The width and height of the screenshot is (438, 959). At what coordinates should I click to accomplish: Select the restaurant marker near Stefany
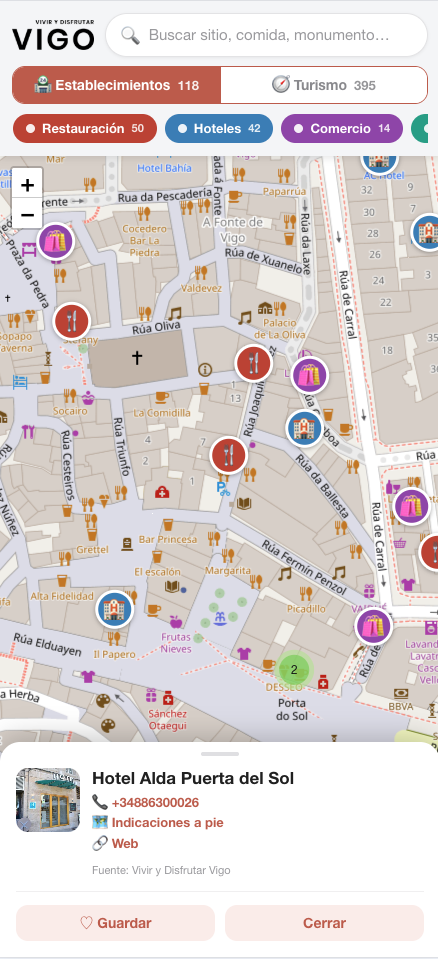coord(72,320)
